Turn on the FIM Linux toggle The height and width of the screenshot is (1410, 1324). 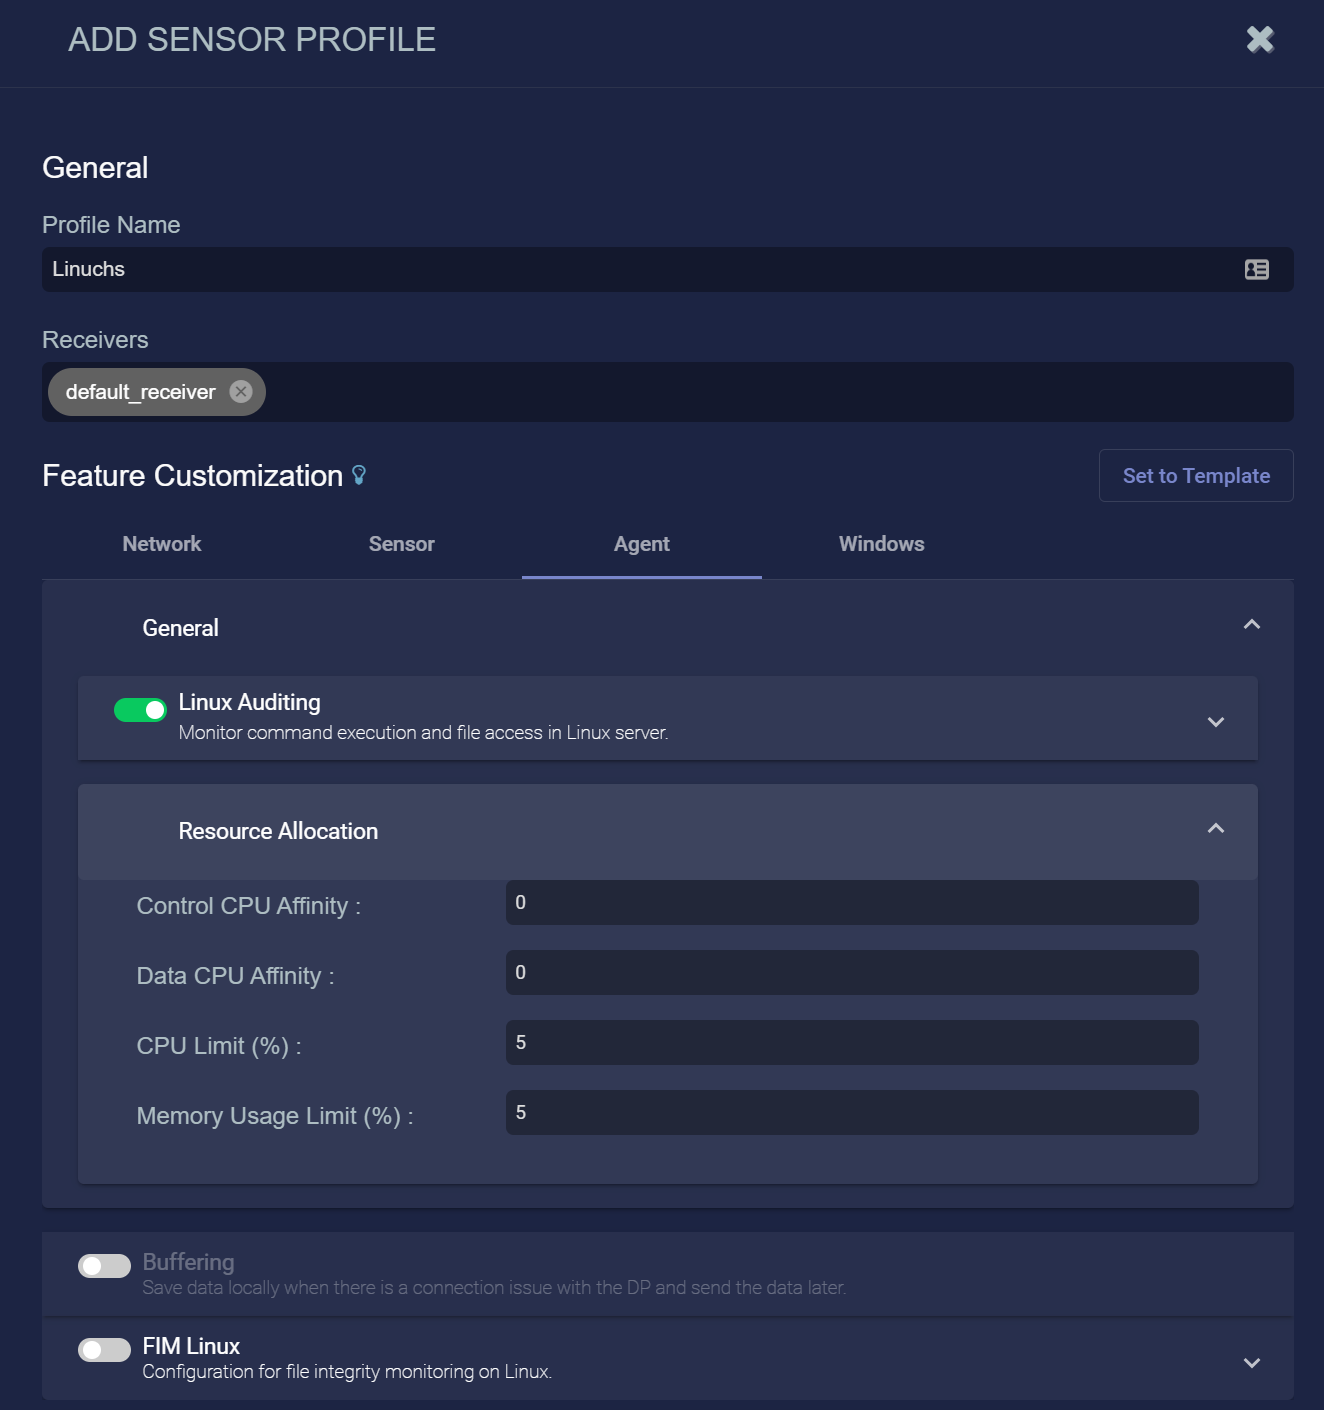coord(104,1350)
